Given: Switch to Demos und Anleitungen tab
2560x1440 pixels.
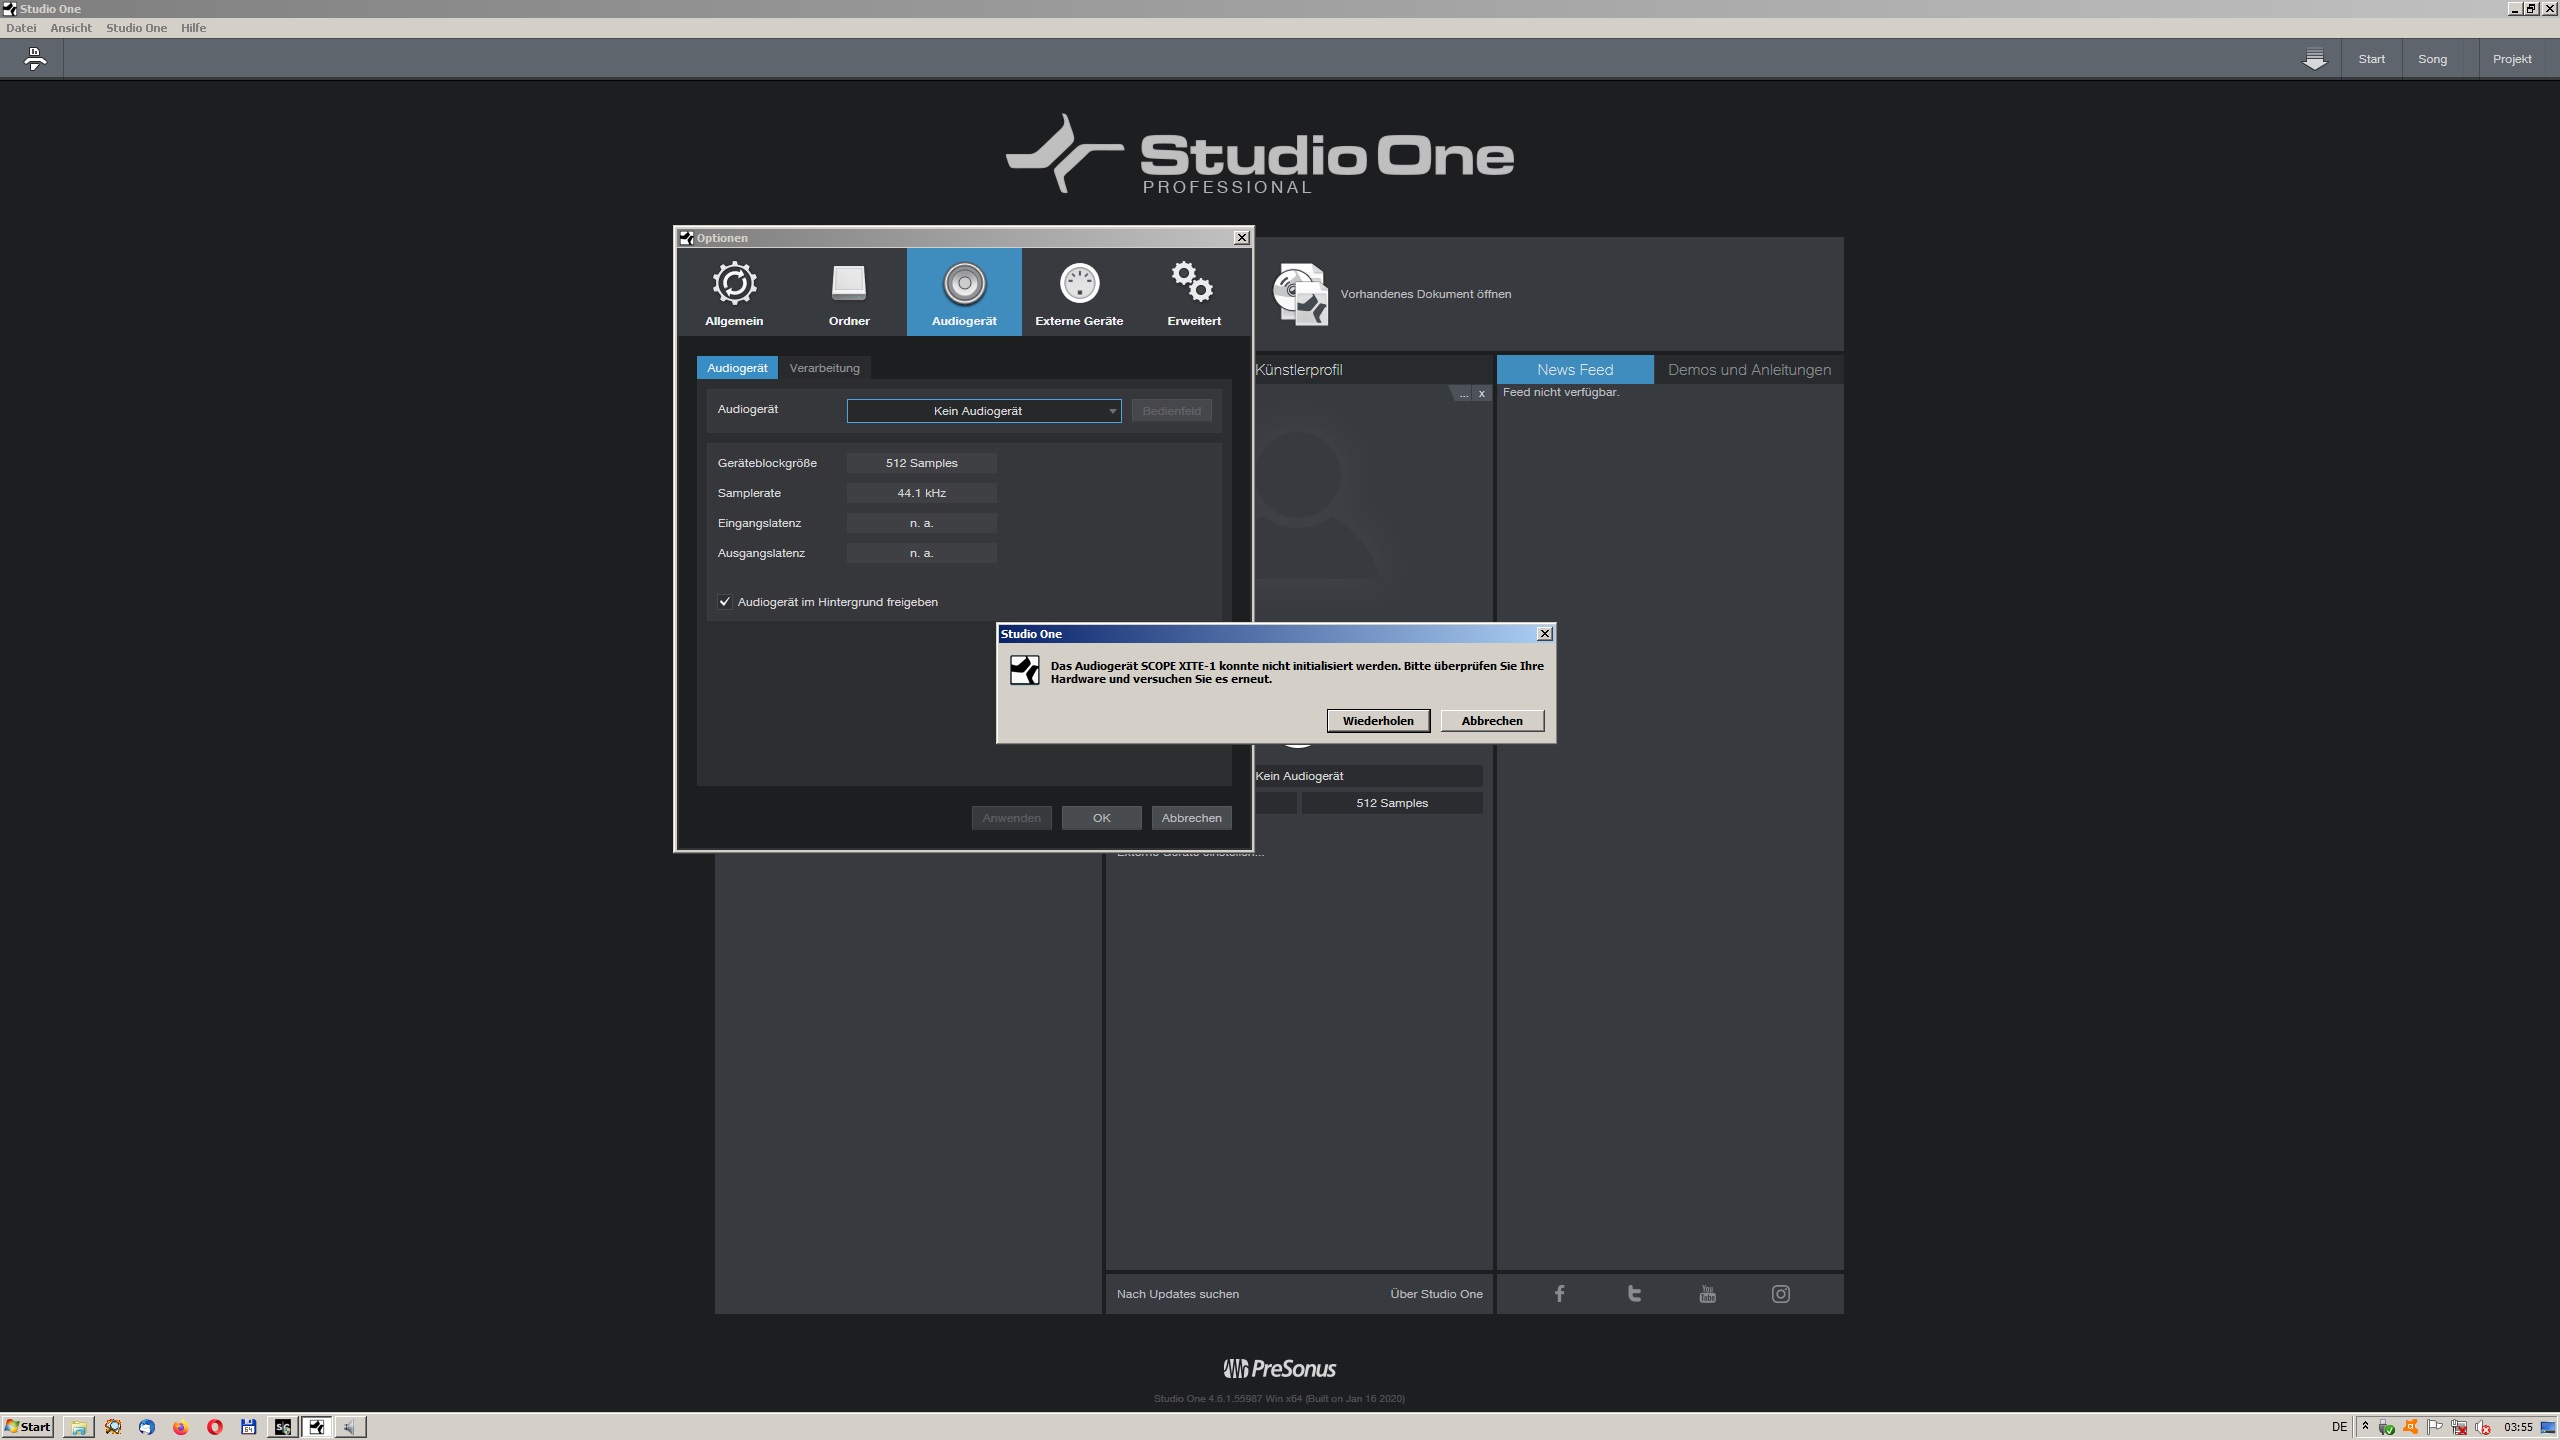Looking at the screenshot, I should pos(1749,370).
